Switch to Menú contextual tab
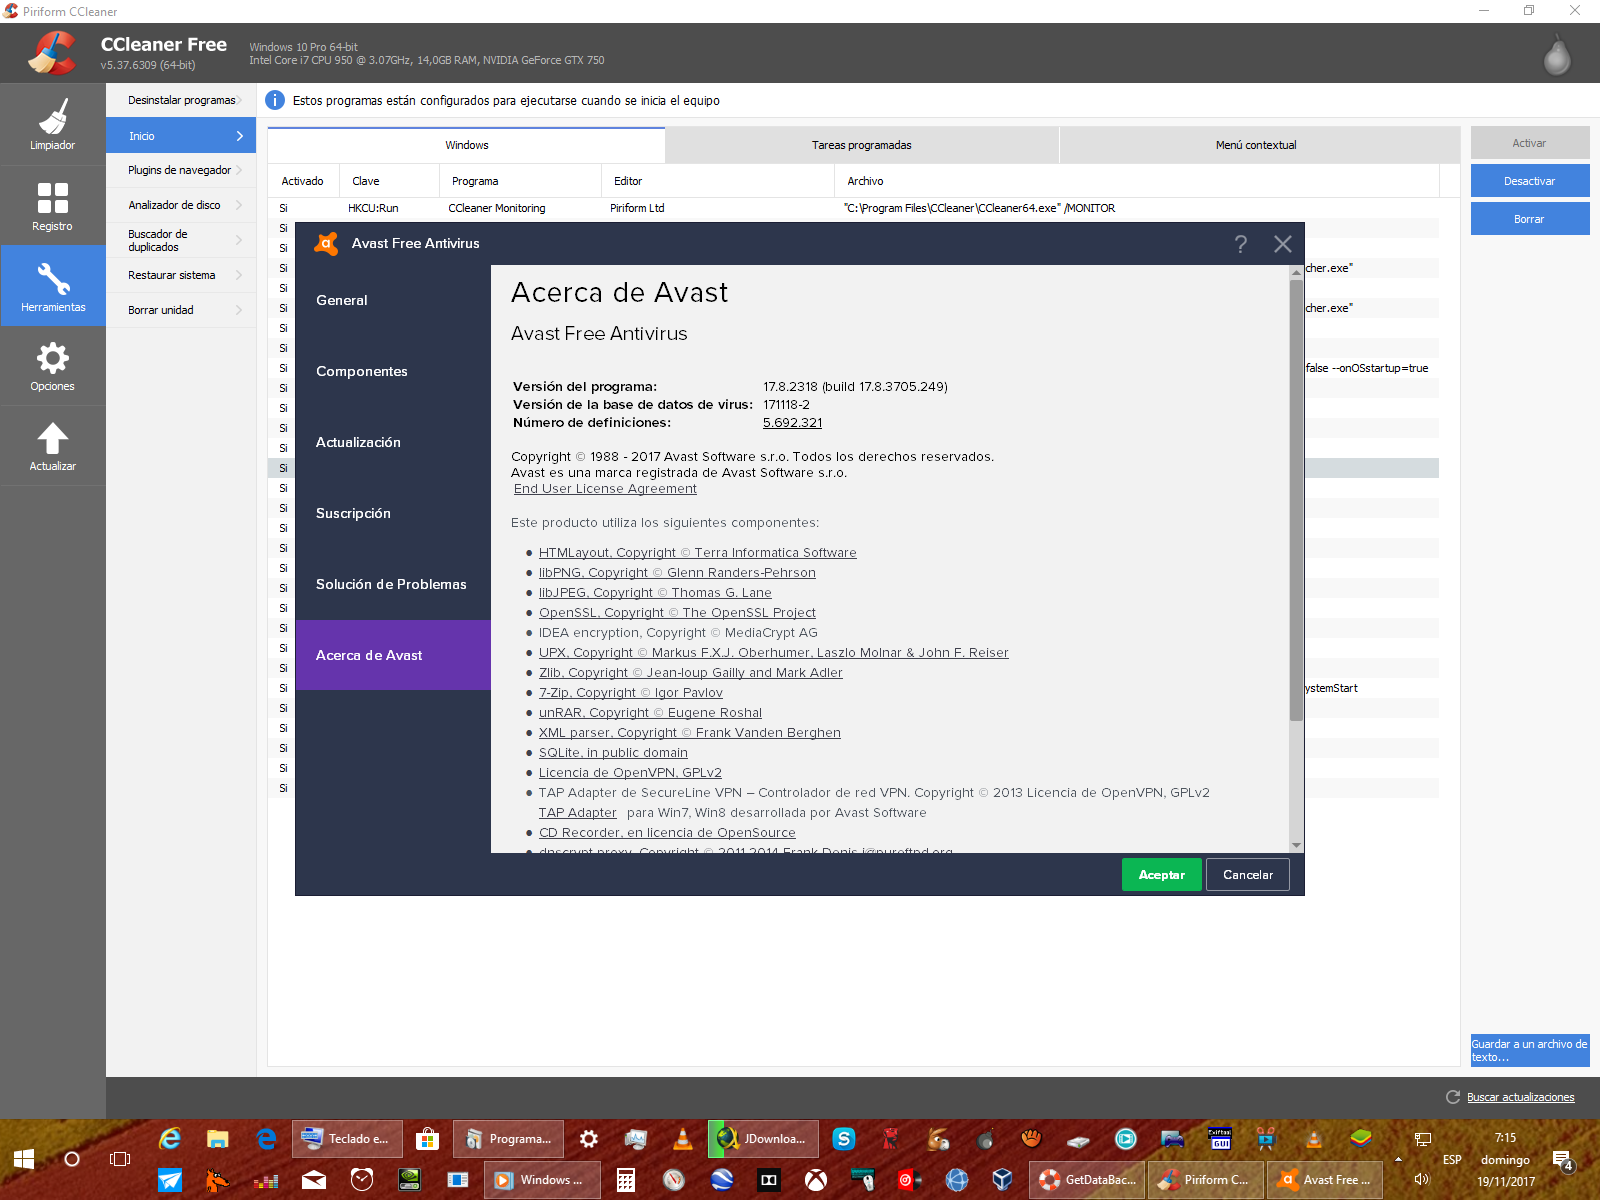Image resolution: width=1600 pixels, height=1200 pixels. pos(1255,145)
